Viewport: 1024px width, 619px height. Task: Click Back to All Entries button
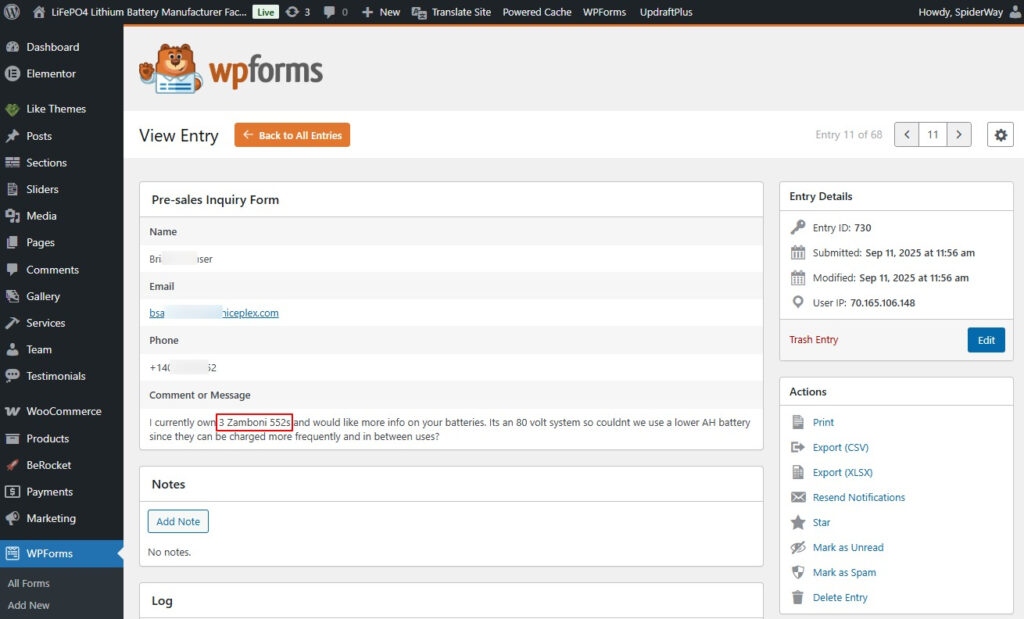(292, 135)
